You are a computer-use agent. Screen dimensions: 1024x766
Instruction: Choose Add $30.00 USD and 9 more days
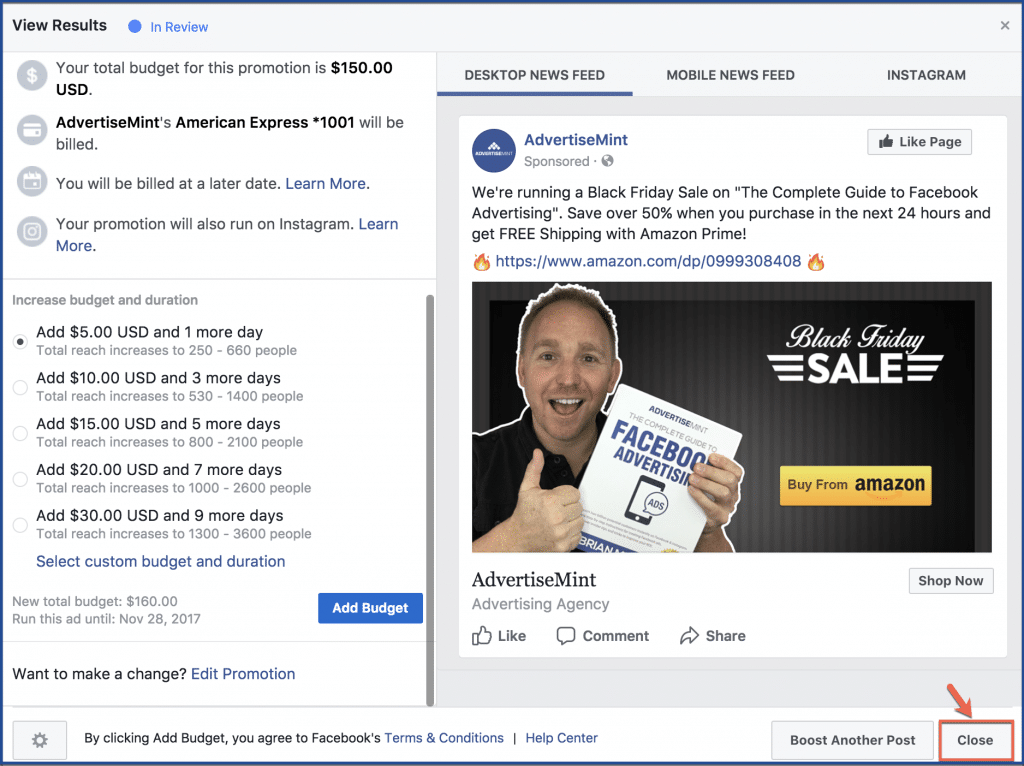coord(20,524)
